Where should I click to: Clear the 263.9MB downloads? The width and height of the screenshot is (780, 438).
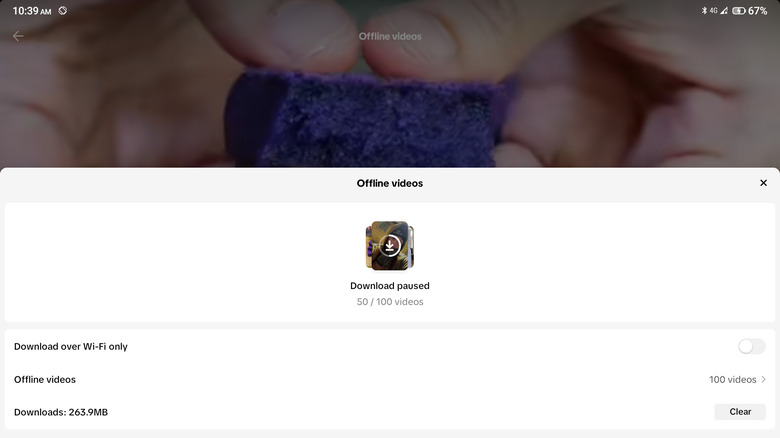pyautogui.click(x=740, y=412)
